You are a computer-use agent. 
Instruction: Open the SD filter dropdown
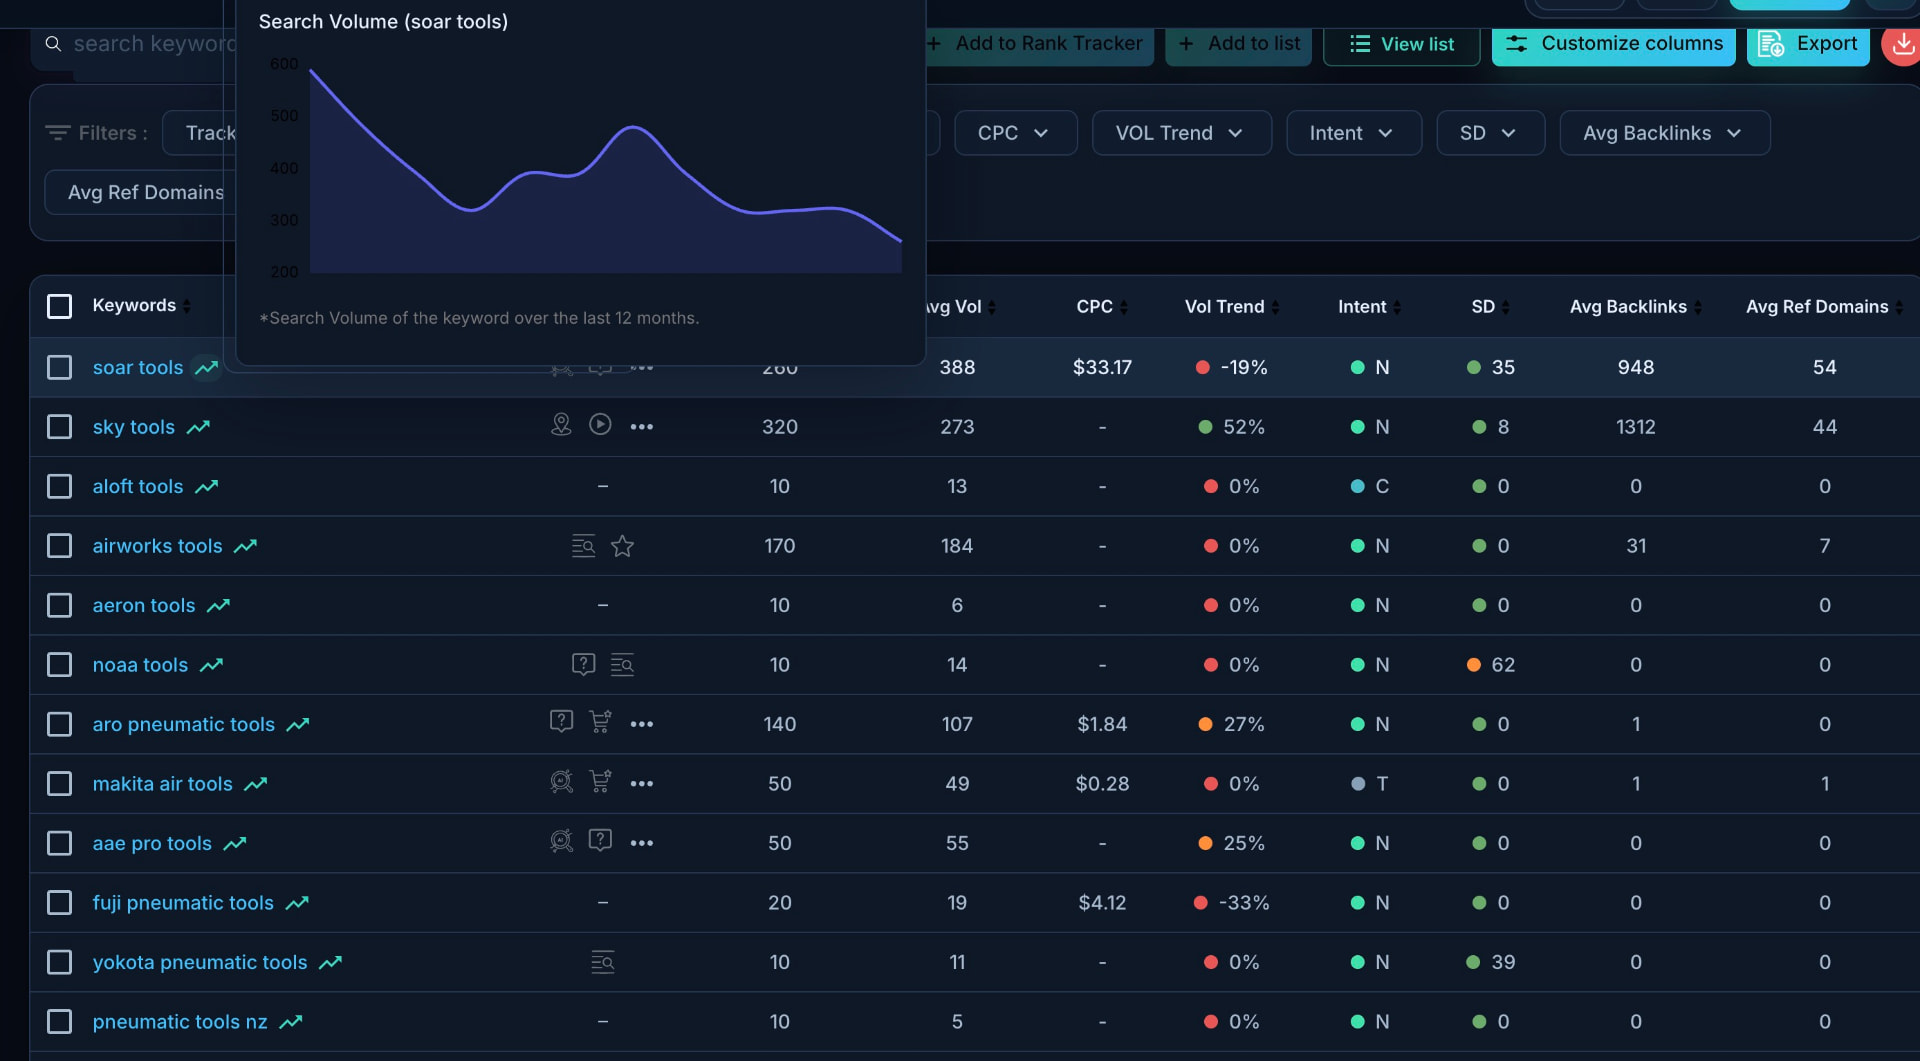point(1490,133)
